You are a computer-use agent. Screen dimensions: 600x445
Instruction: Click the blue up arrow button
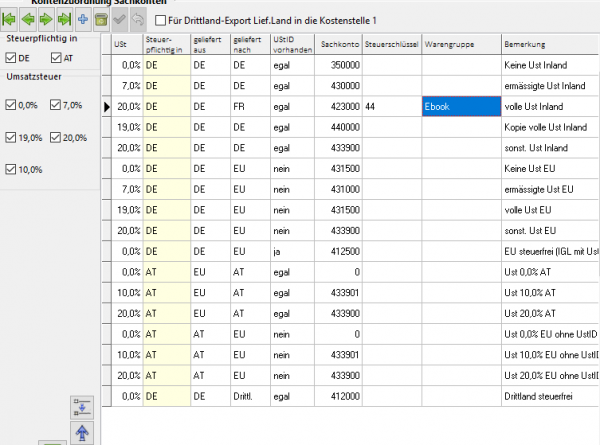[x=83, y=432]
